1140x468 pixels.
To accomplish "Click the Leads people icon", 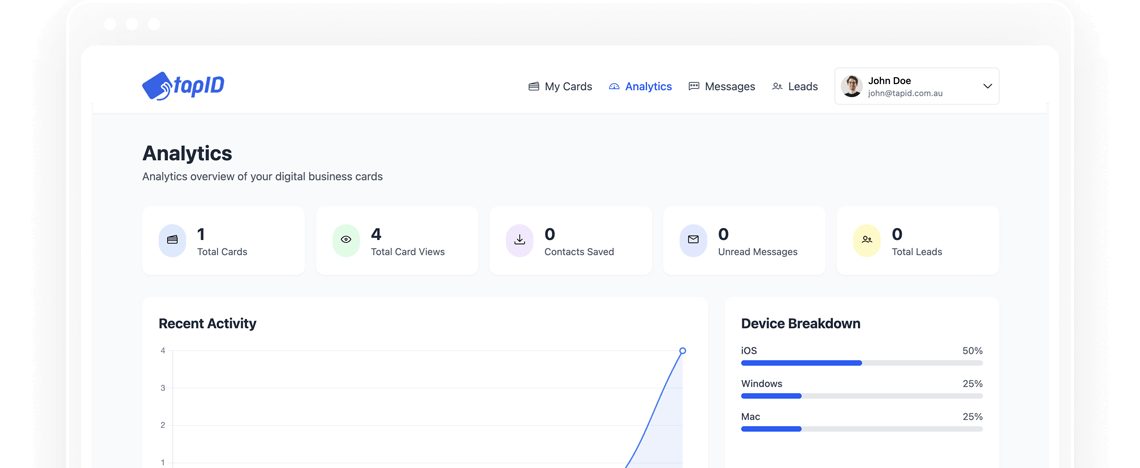I will tap(777, 86).
